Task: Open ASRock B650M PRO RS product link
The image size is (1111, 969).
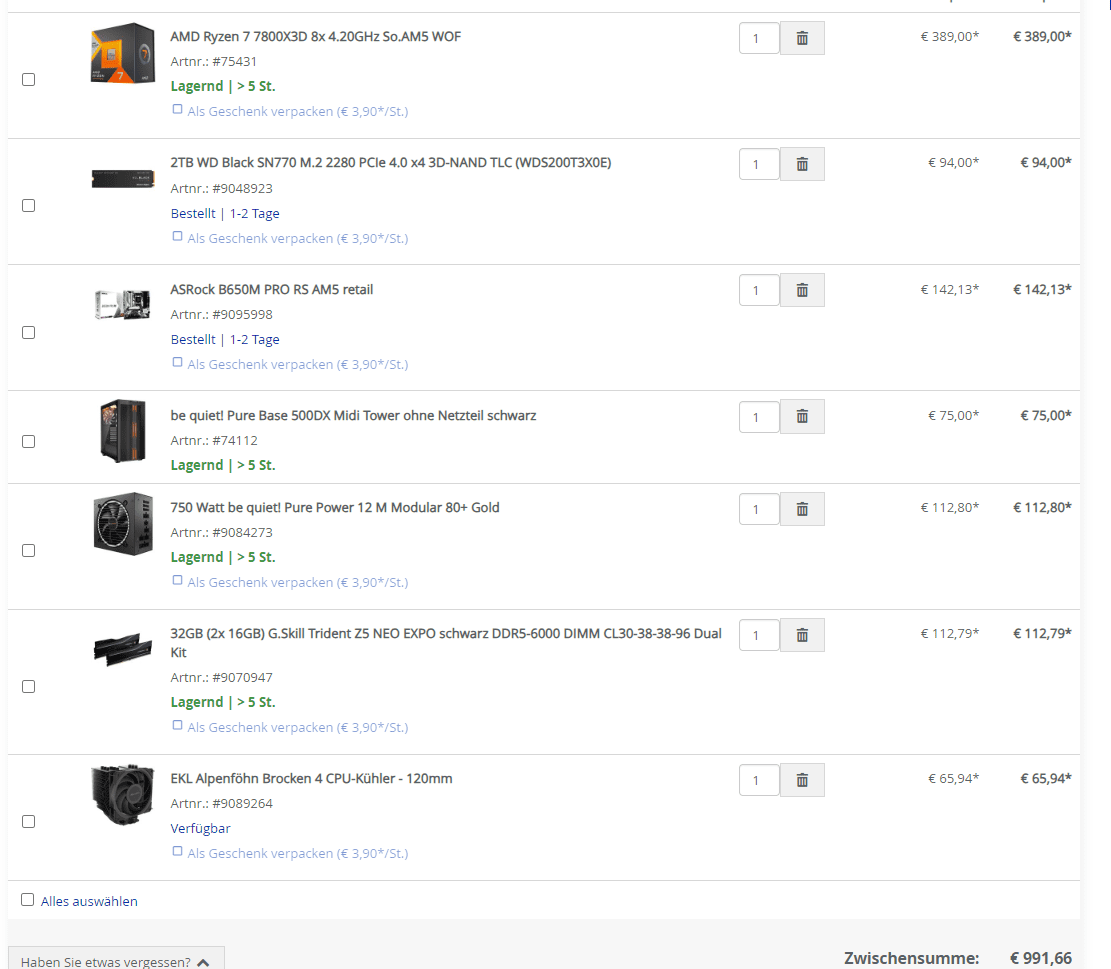Action: click(271, 290)
